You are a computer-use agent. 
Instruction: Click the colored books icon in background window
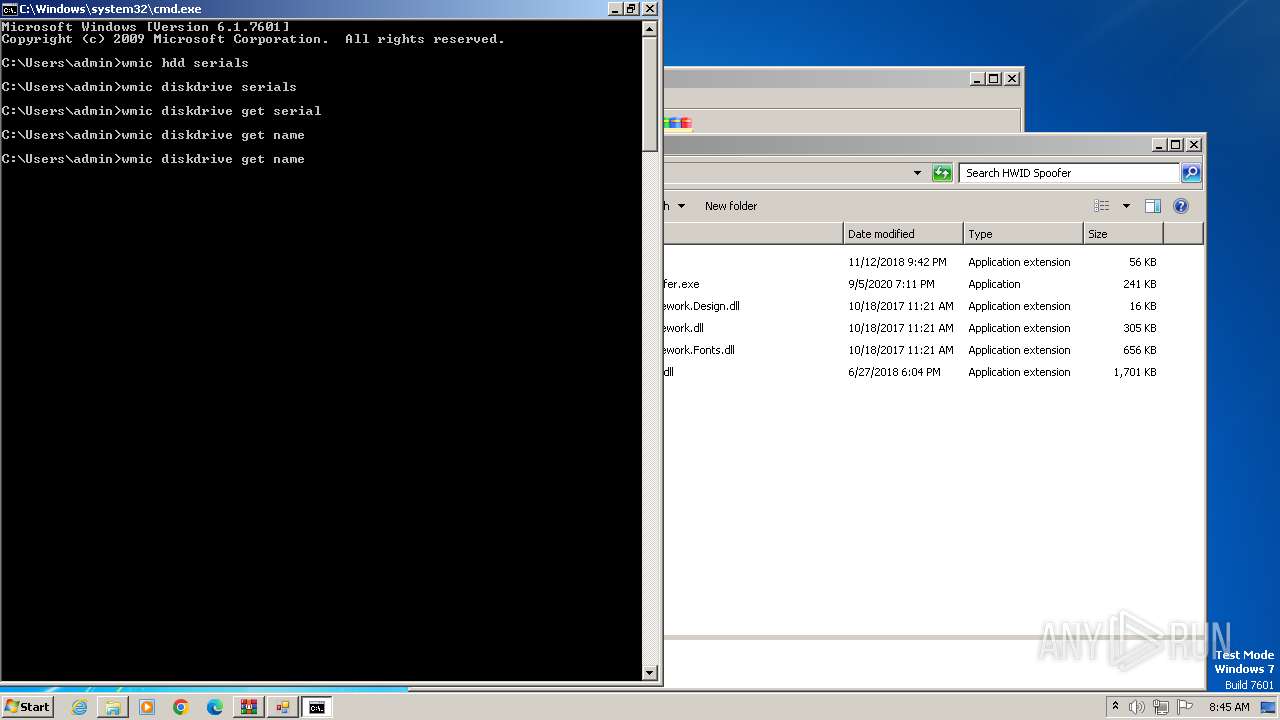click(x=679, y=123)
